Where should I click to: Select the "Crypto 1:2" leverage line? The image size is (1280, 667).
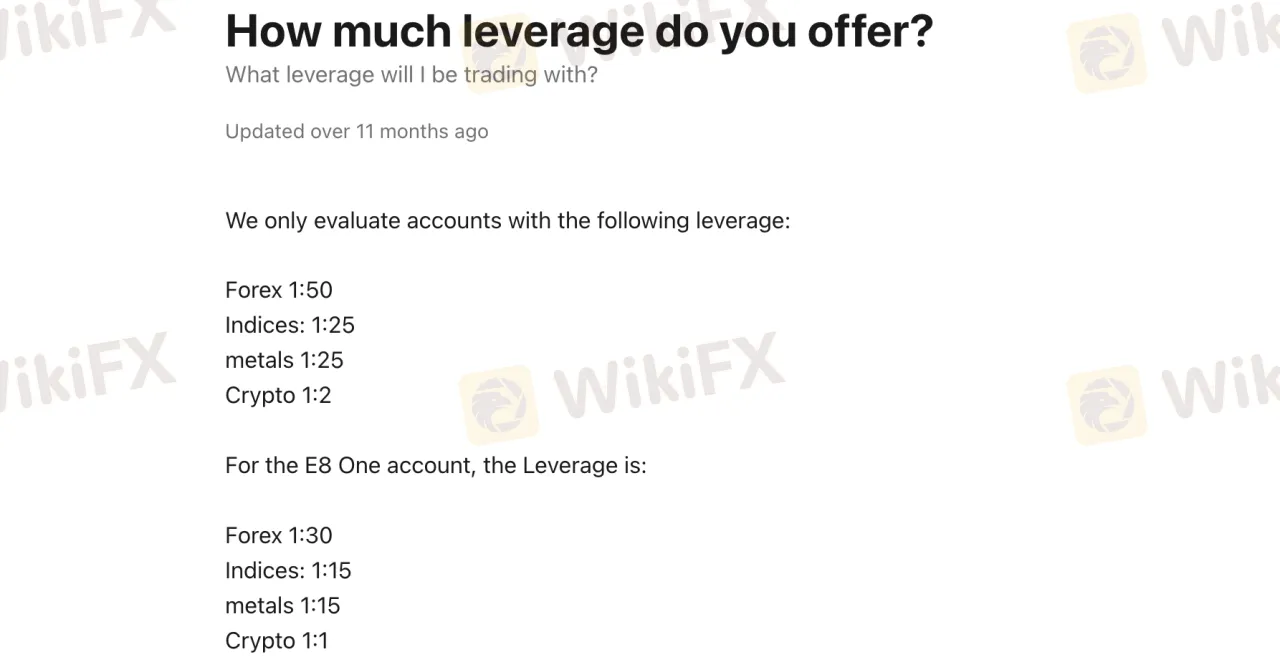click(278, 395)
